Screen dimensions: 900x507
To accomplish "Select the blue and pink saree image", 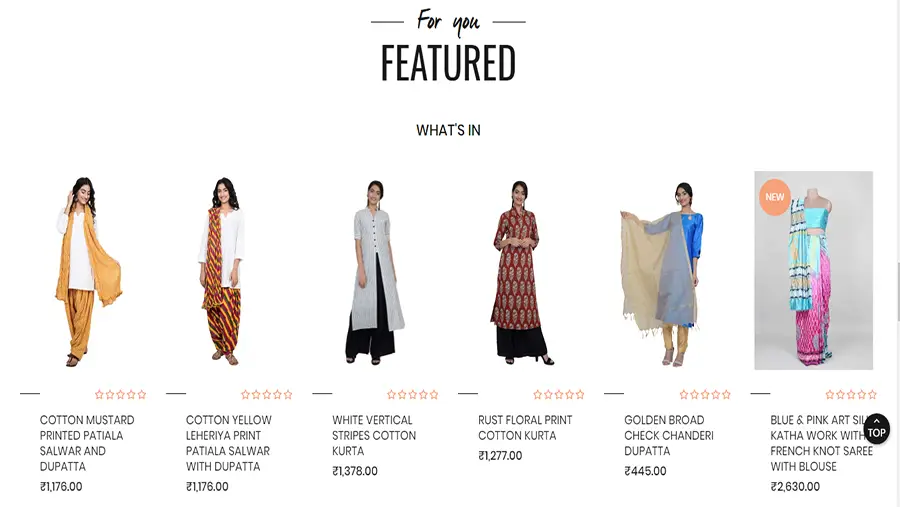I will 814,270.
